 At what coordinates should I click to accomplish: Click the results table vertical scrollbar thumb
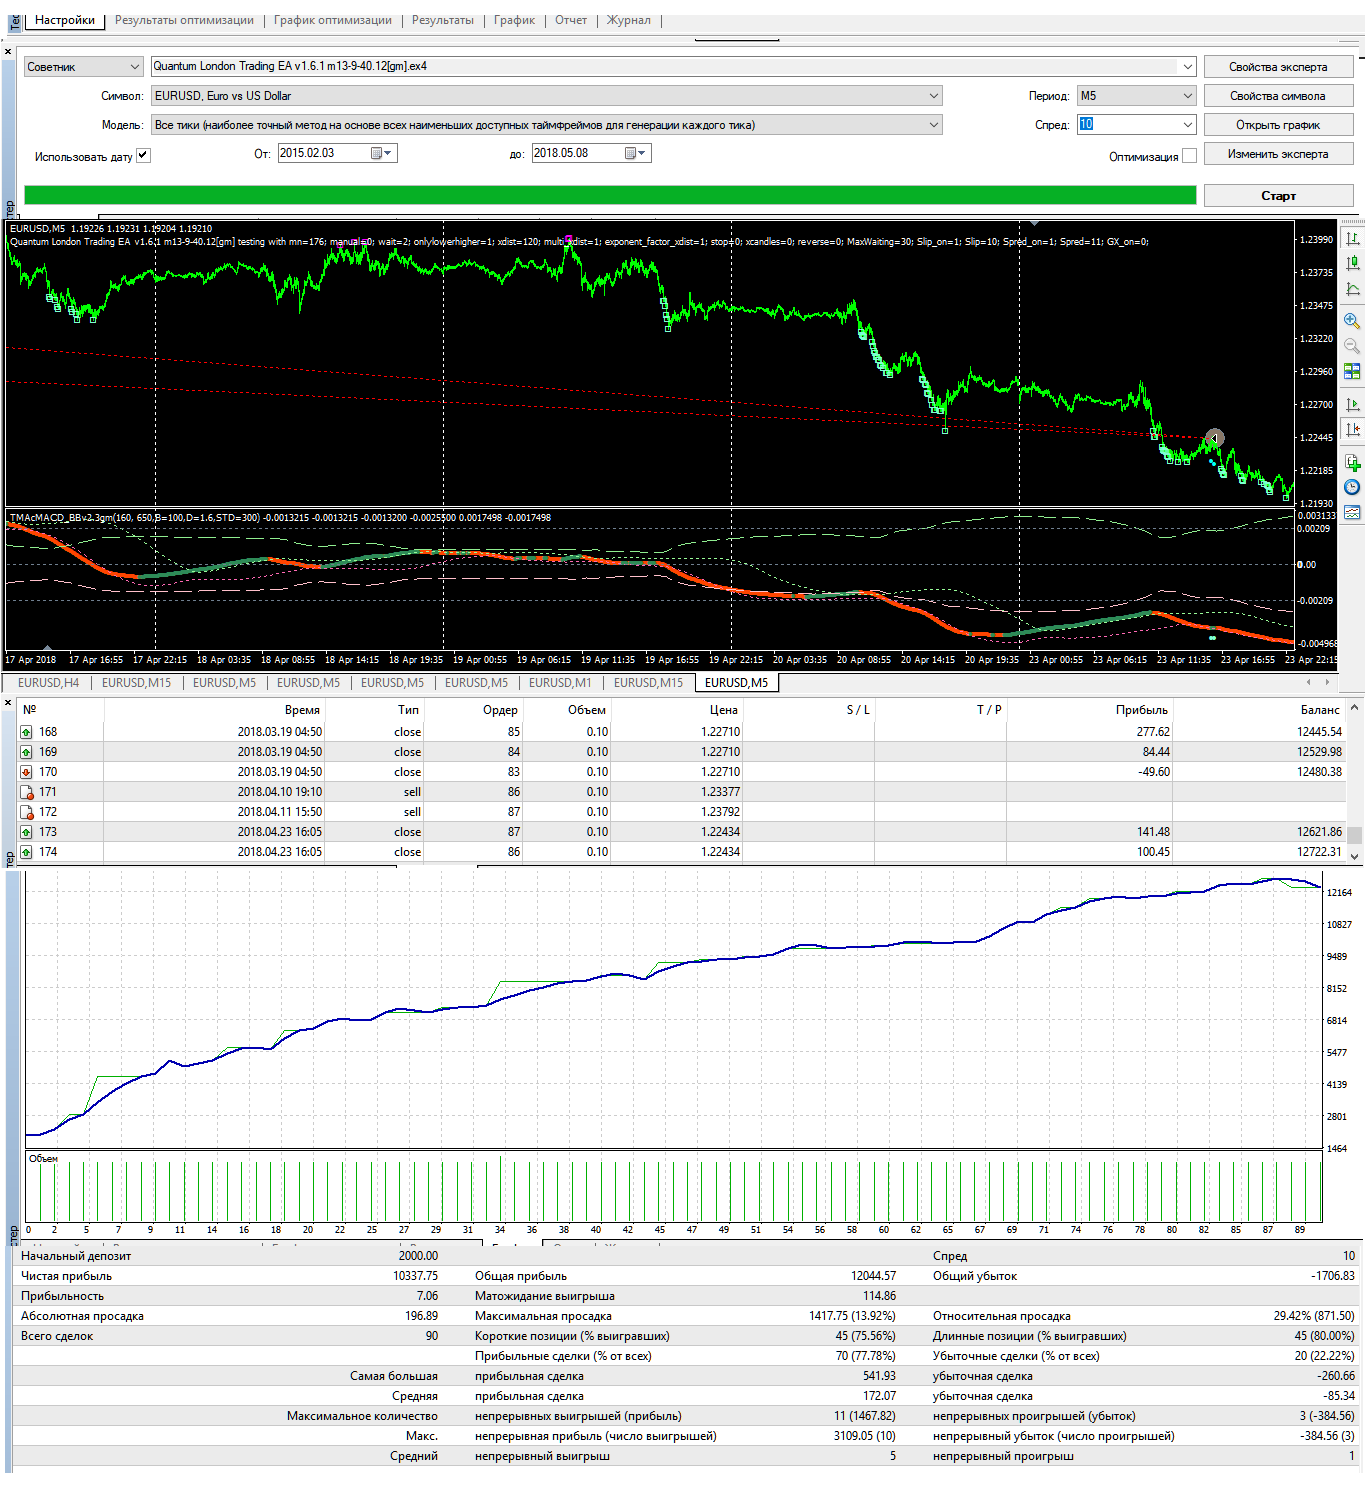click(1354, 835)
